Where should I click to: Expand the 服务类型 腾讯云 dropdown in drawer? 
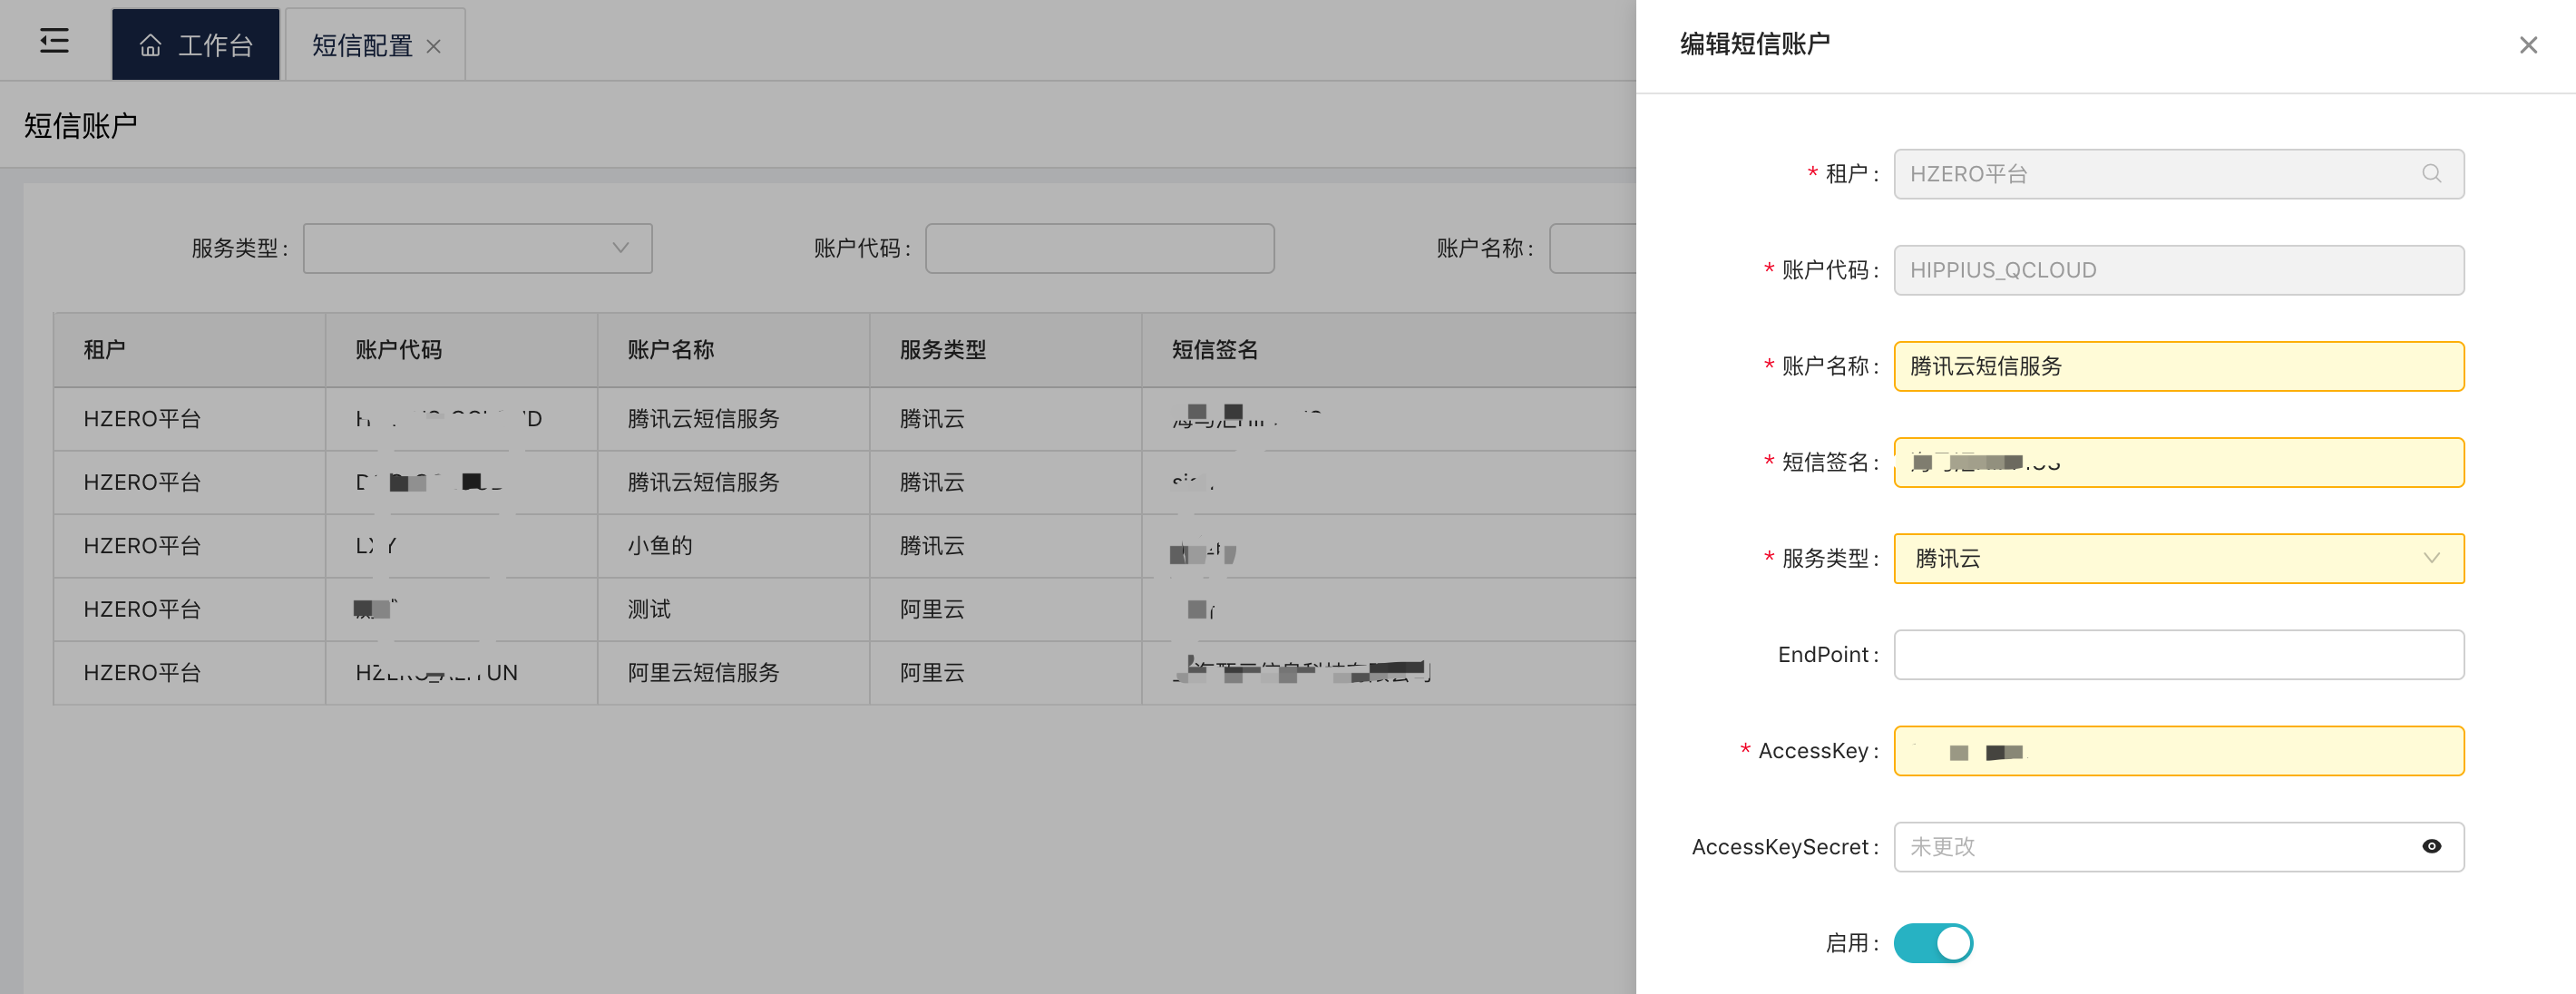pos(2179,558)
